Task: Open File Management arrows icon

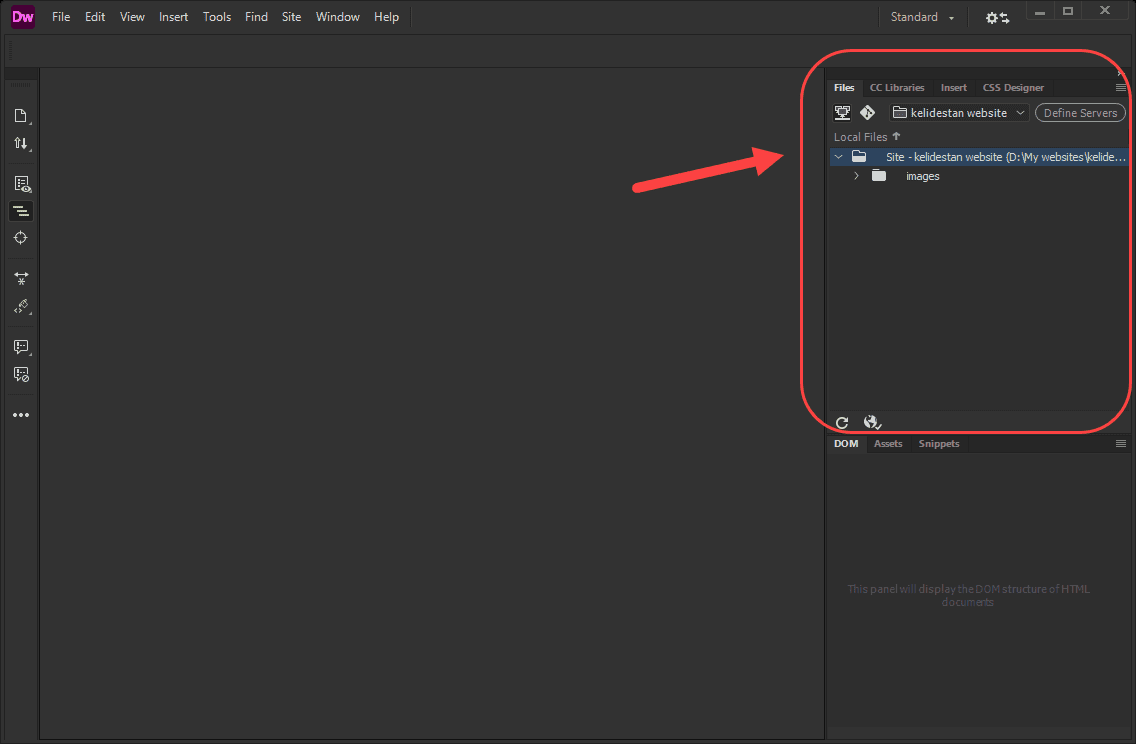Action: point(21,143)
